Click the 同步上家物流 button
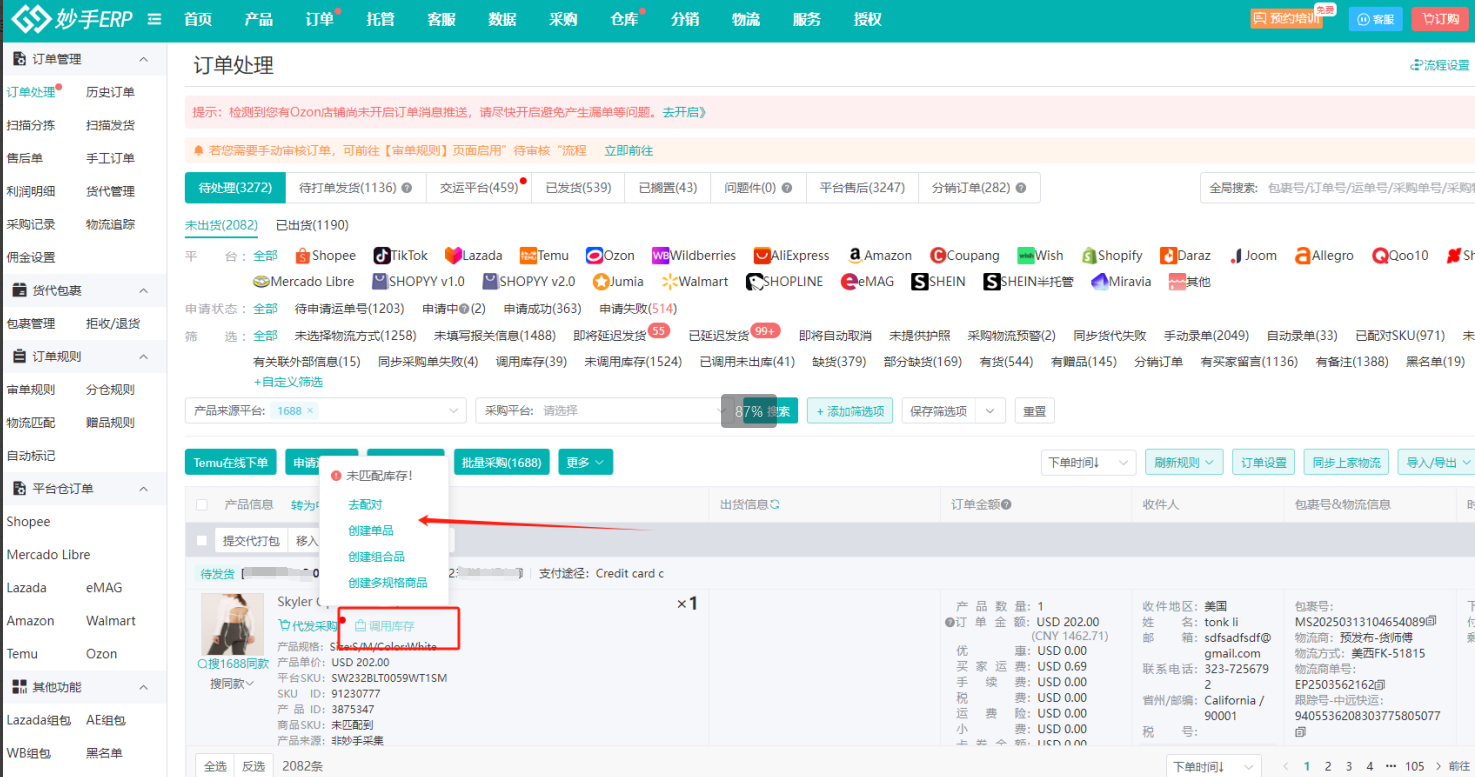Screen dimensions: 1475x777 1346,462
